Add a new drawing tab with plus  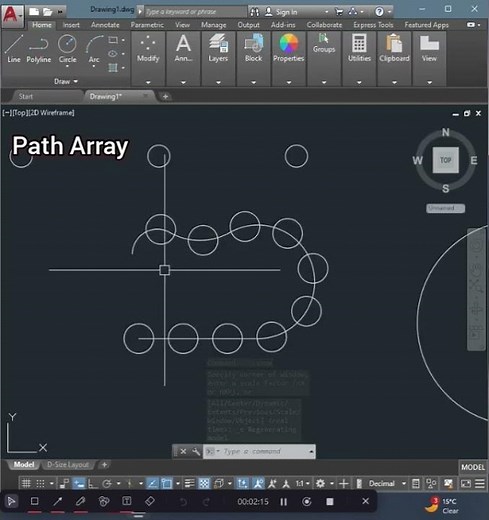[165, 97]
